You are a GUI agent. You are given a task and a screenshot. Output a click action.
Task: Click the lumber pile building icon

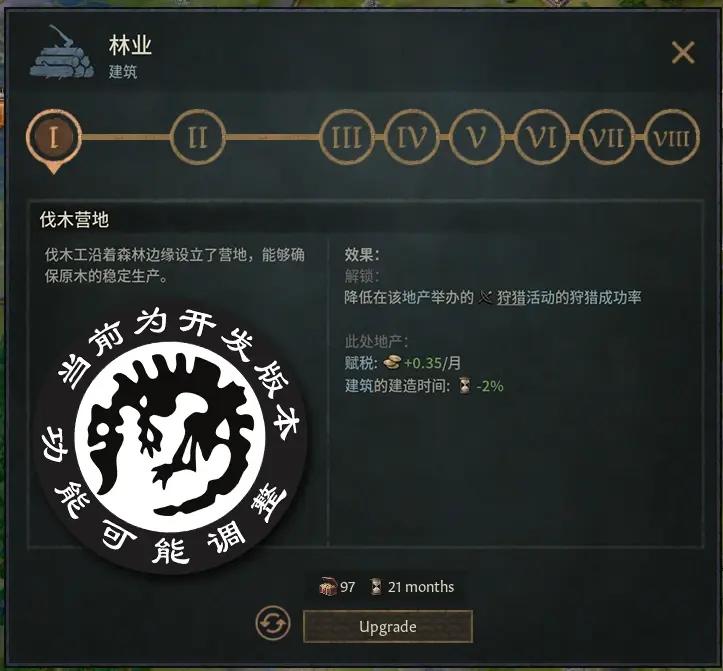pyautogui.click(x=62, y=53)
